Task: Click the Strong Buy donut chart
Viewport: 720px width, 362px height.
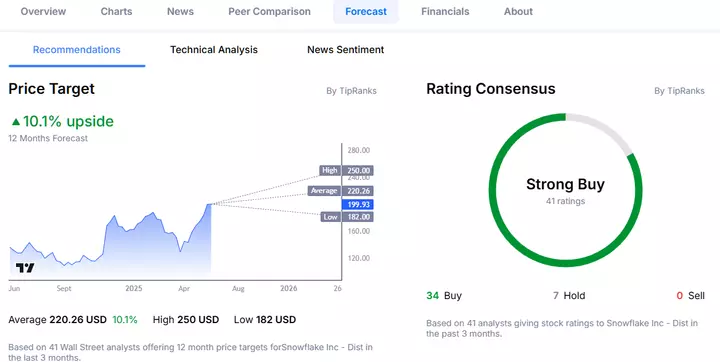Action: pyautogui.click(x=565, y=190)
